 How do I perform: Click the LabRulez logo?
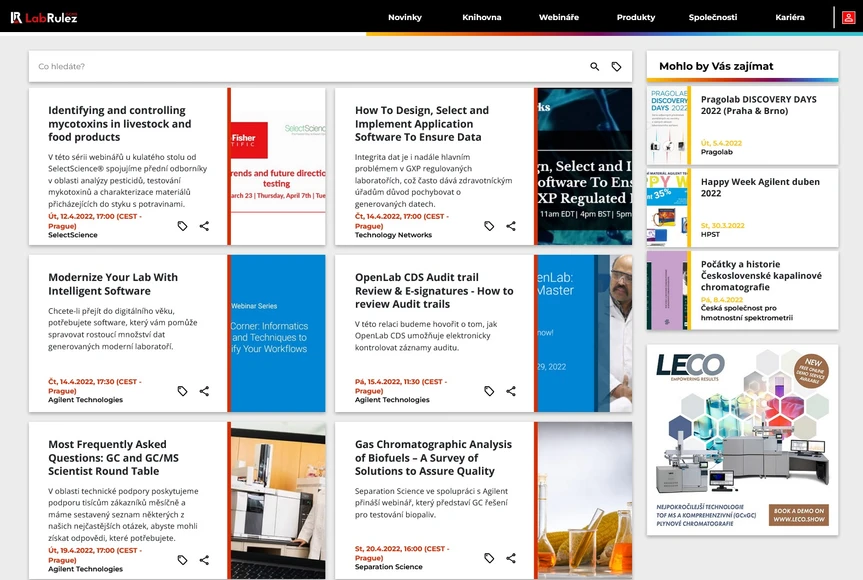click(44, 18)
